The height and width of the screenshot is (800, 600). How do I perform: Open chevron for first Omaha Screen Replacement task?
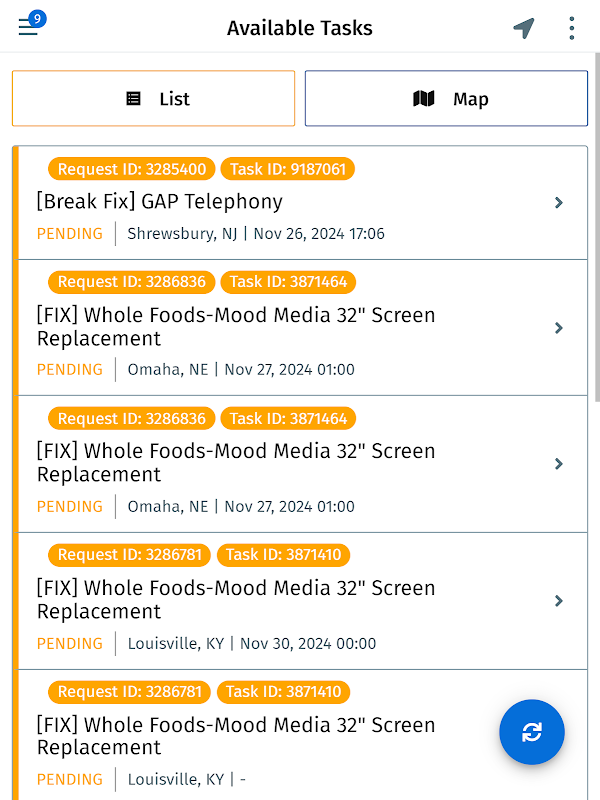pyautogui.click(x=559, y=328)
